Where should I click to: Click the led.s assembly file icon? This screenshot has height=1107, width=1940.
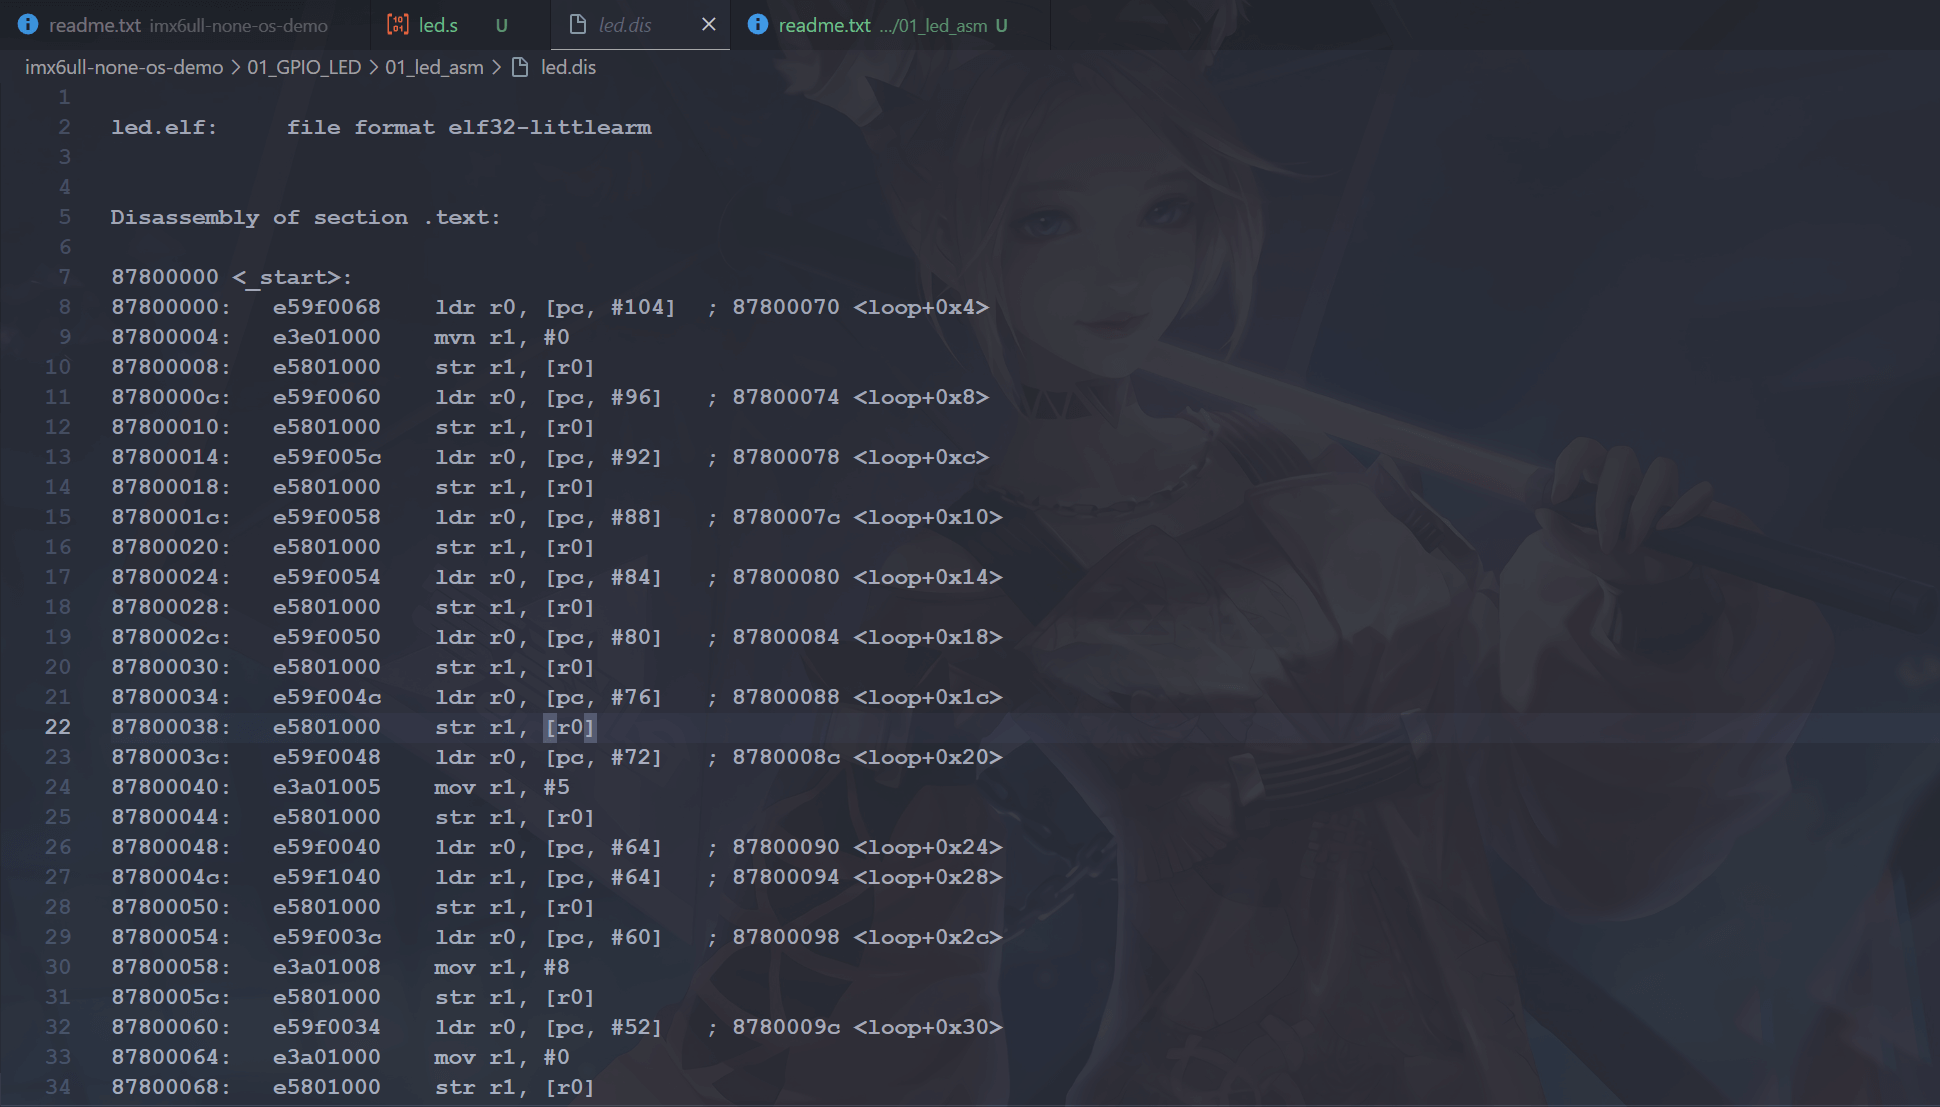point(398,25)
